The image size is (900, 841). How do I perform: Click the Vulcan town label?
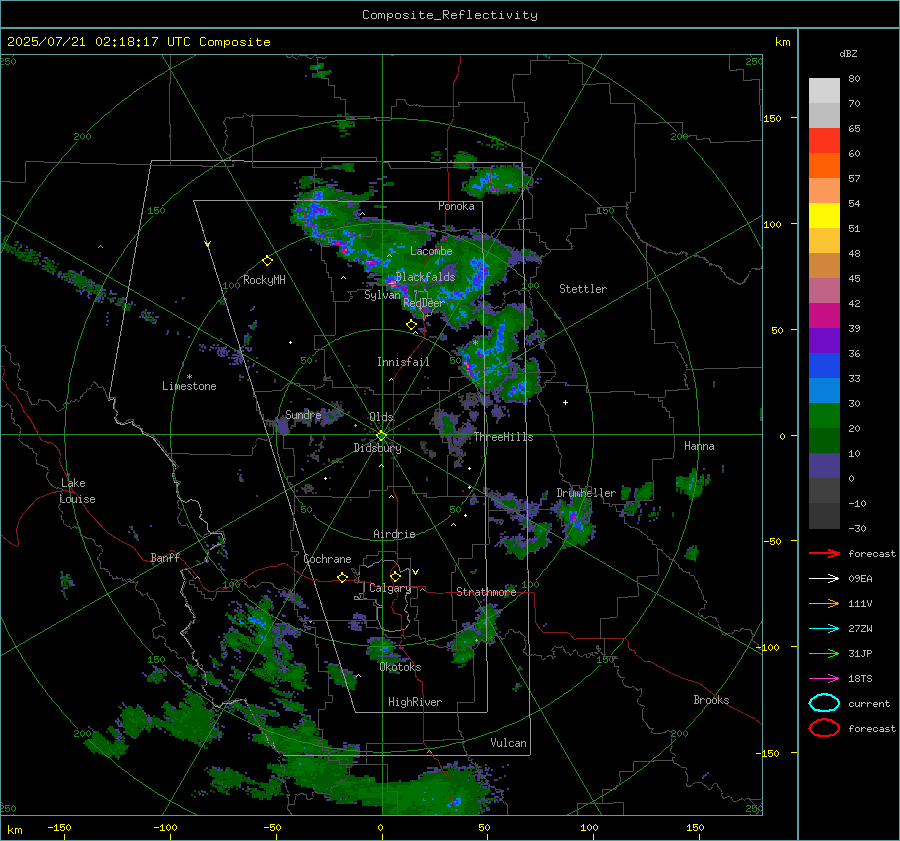pyautogui.click(x=509, y=743)
